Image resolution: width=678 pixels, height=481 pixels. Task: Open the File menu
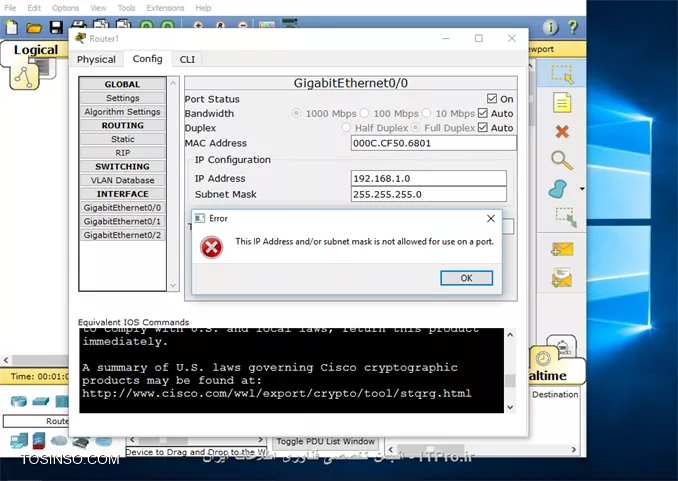10,8
